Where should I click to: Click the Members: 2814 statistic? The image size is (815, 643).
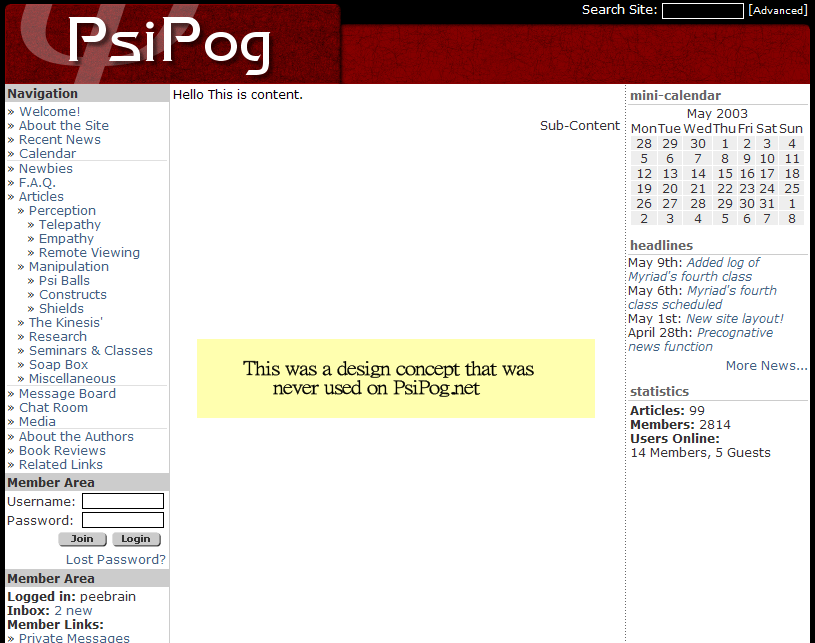click(x=680, y=425)
